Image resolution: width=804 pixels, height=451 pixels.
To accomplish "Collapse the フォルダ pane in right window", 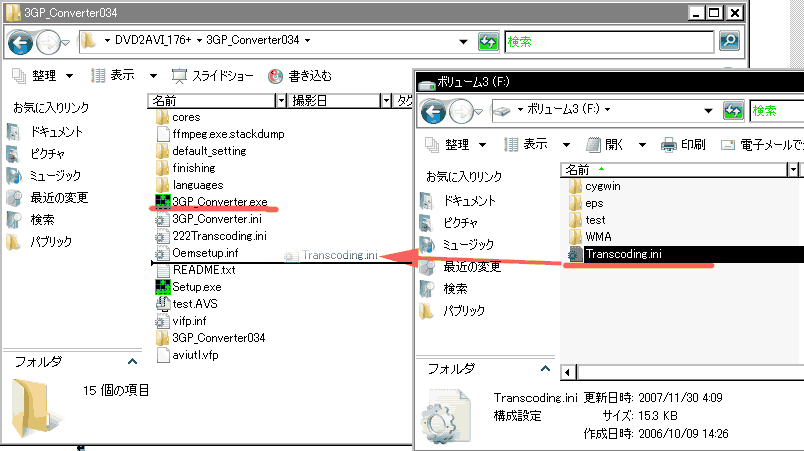I will coord(545,368).
